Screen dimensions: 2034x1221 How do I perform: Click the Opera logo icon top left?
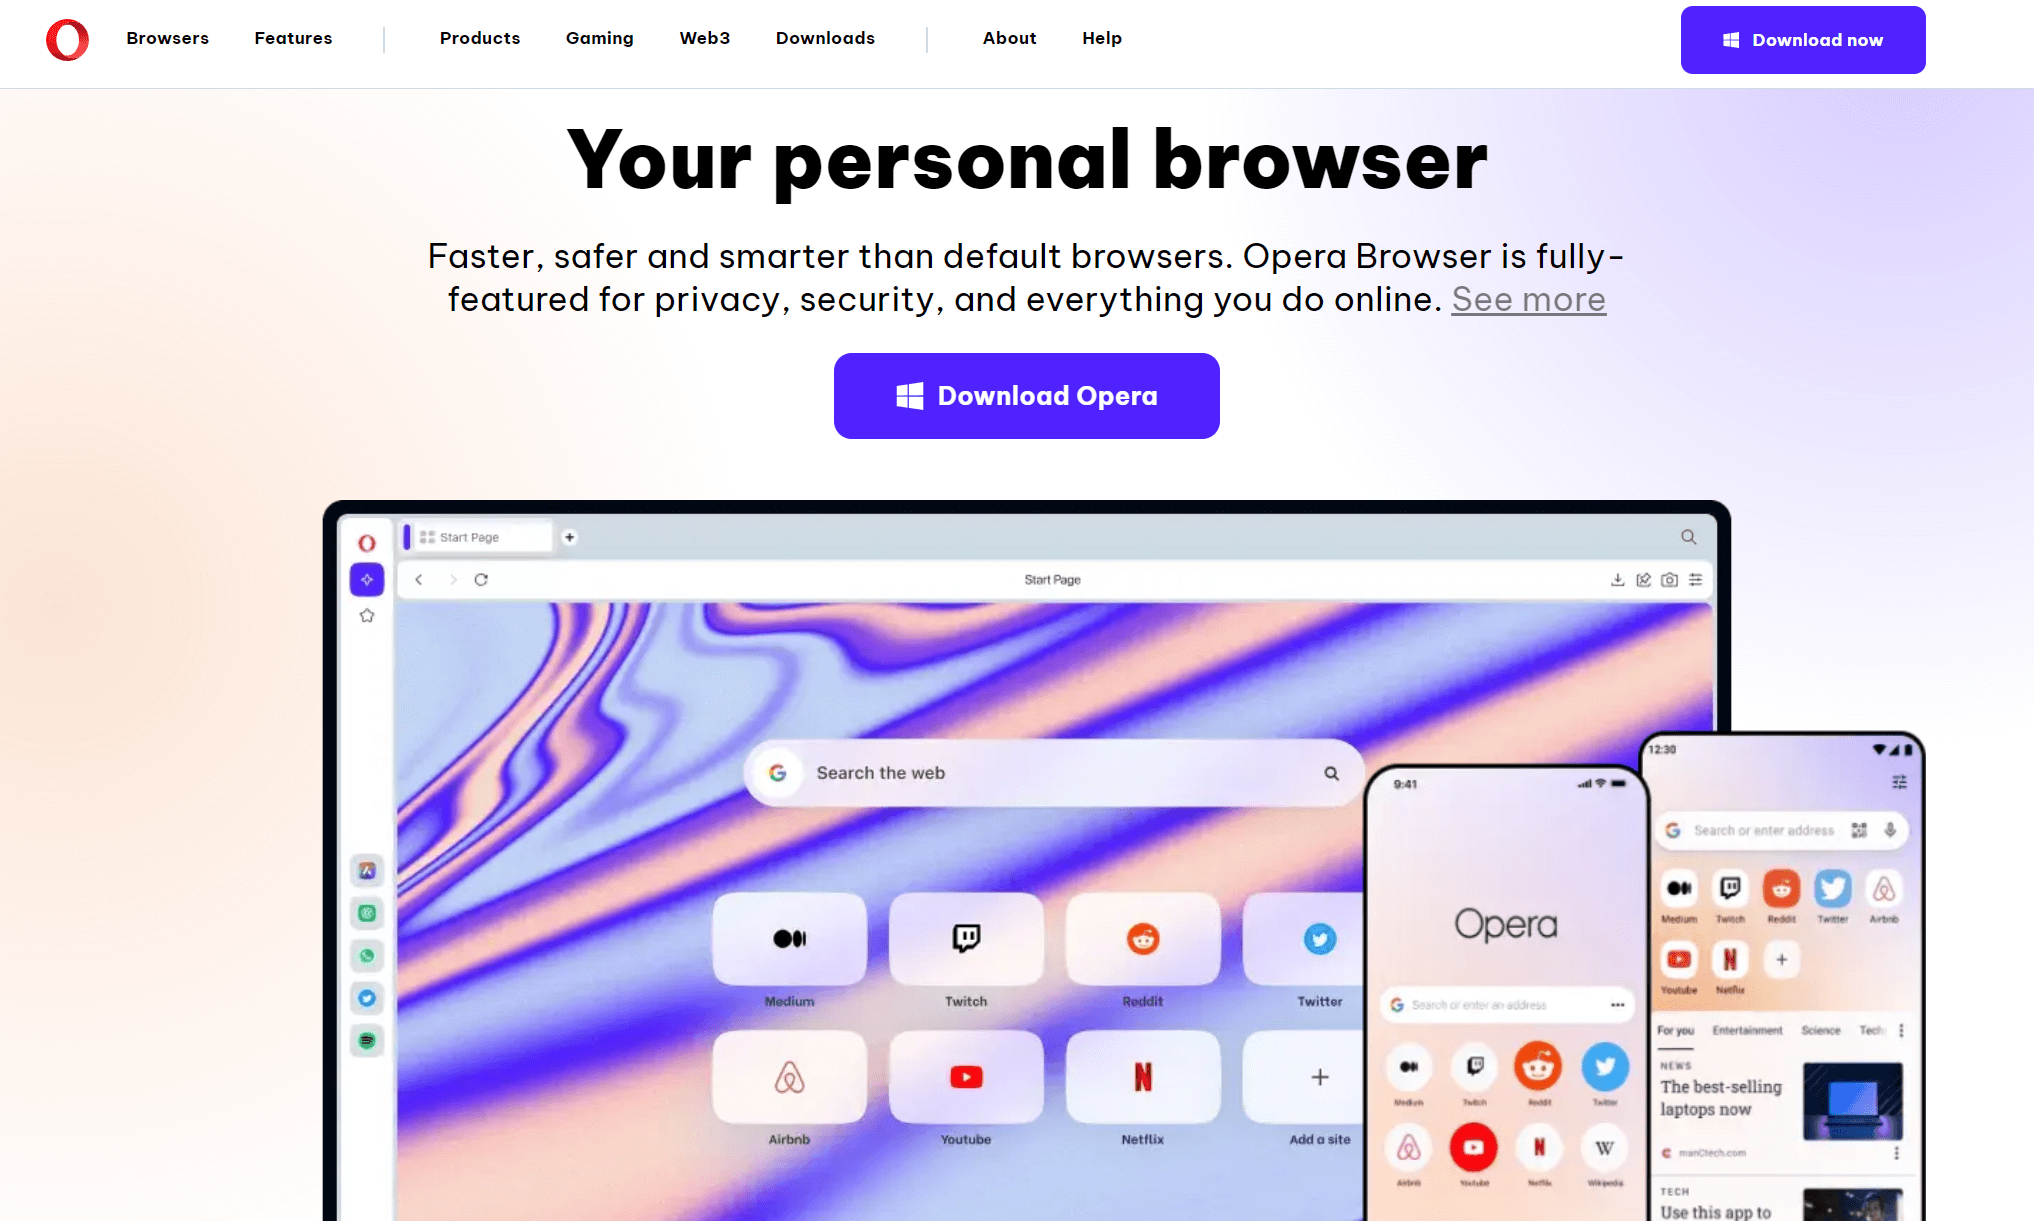[x=65, y=39]
